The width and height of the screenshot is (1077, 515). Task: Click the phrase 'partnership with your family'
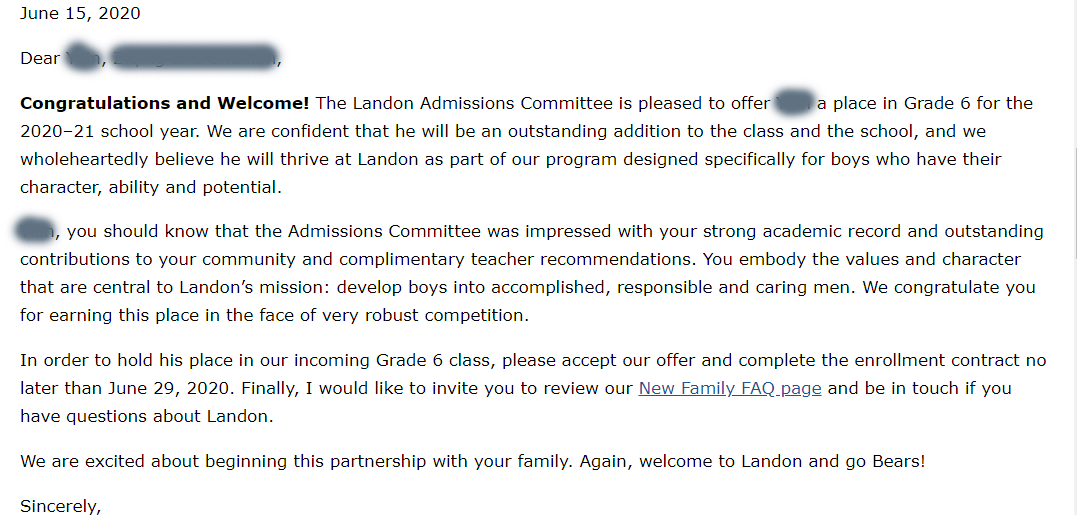pos(449,461)
